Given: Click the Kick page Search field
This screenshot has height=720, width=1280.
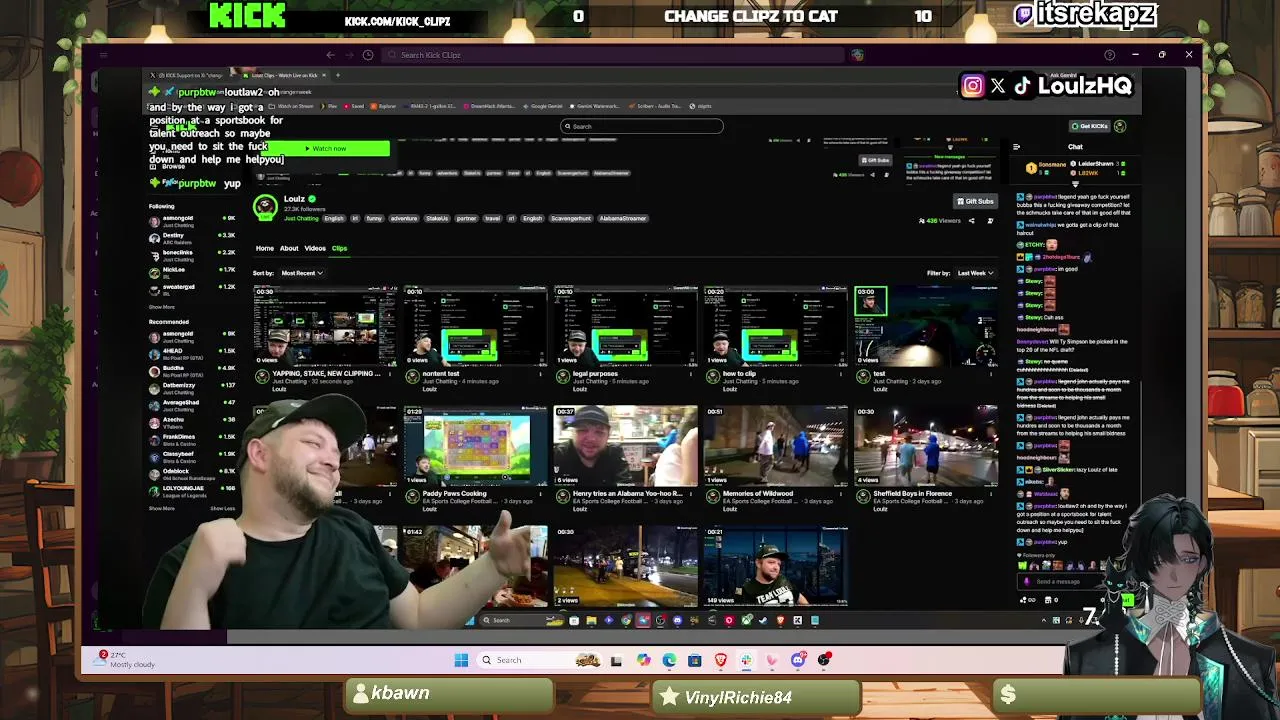Looking at the screenshot, I should click(642, 126).
